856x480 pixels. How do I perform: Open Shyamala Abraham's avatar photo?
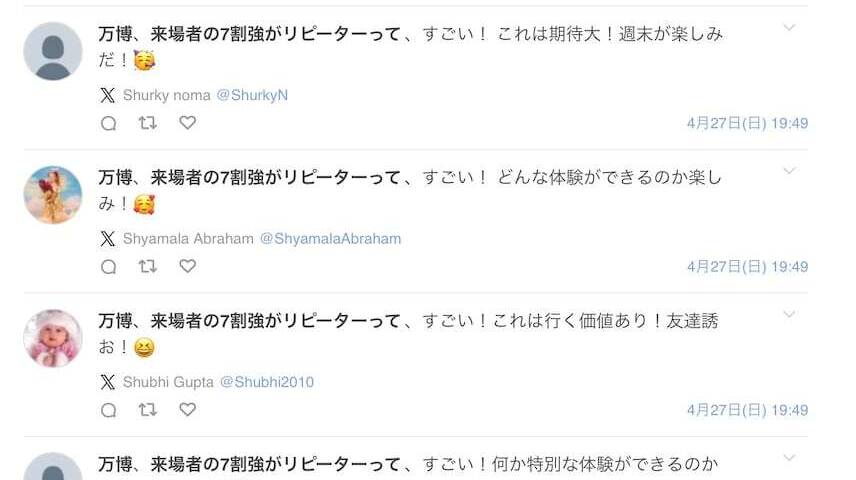pyautogui.click(x=53, y=195)
